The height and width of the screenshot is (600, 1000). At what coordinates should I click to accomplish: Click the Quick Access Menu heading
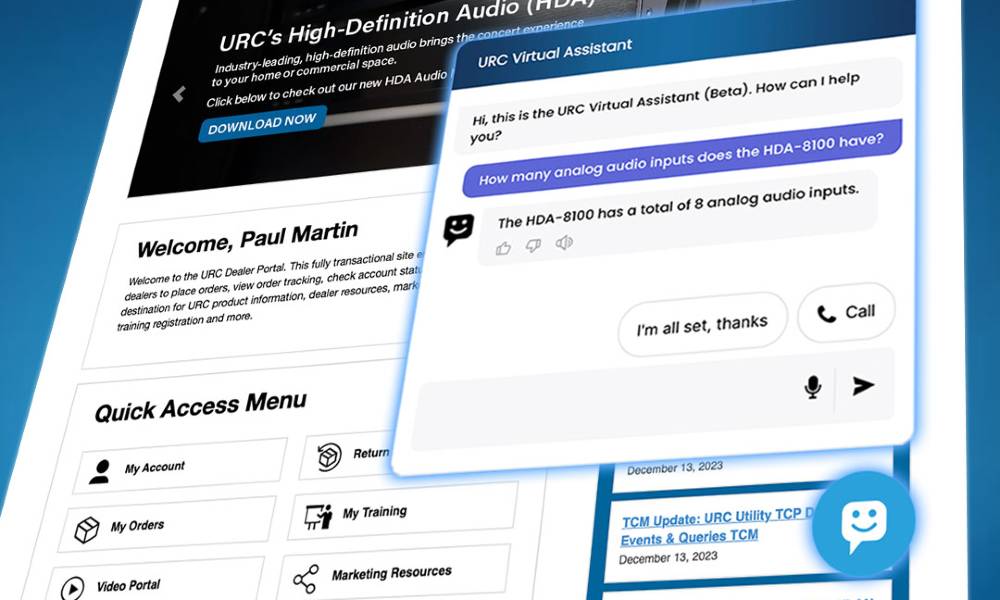tap(200, 406)
